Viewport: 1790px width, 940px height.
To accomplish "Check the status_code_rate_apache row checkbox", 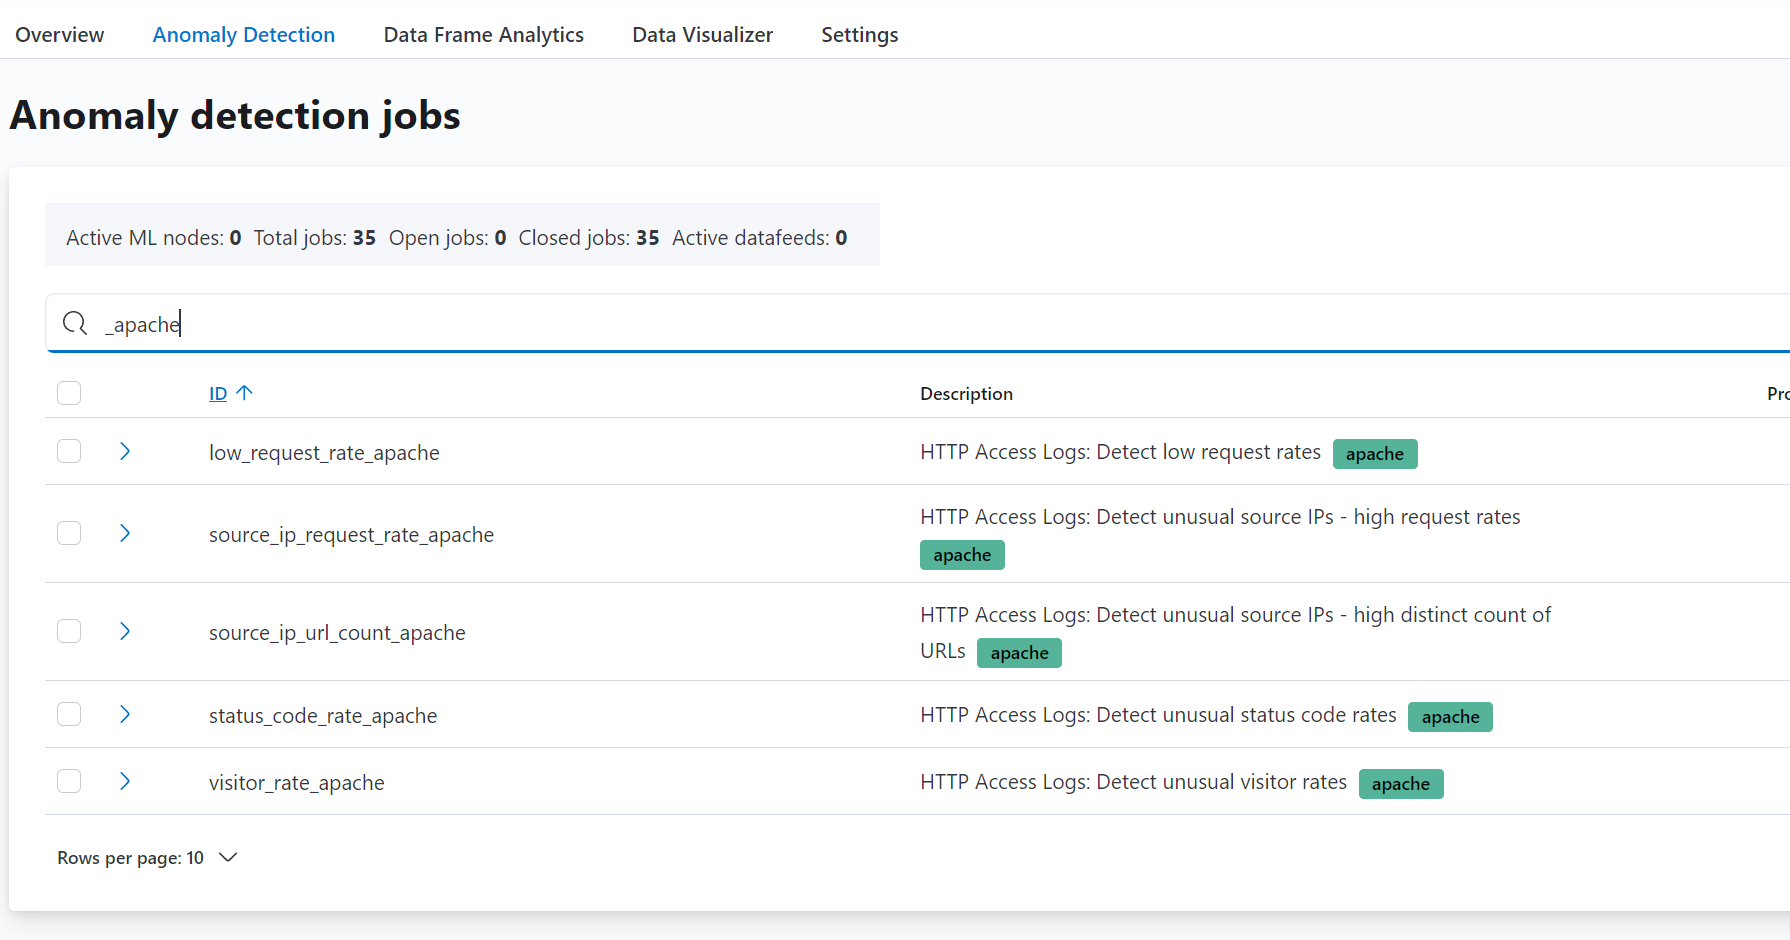I will 69,714.
